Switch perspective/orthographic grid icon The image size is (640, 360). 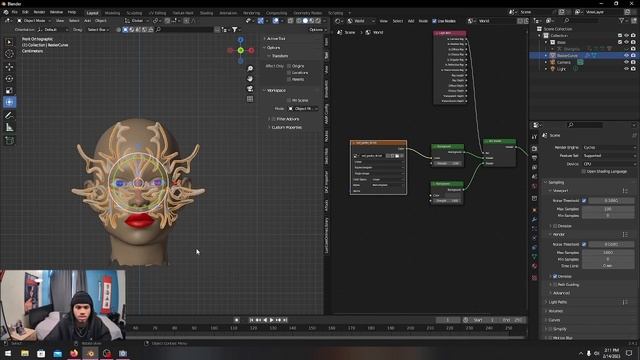point(250,99)
